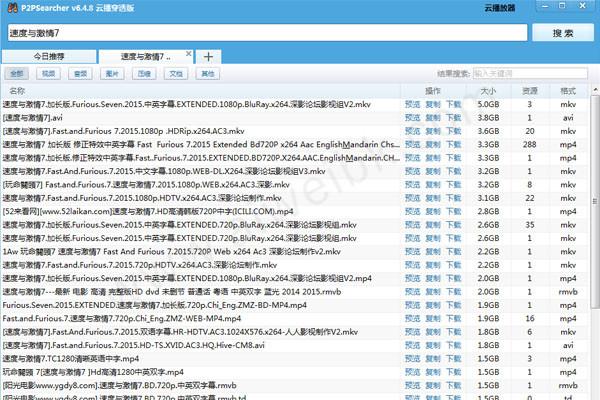Click the P2PSearcher app logo icon

(12, 7)
